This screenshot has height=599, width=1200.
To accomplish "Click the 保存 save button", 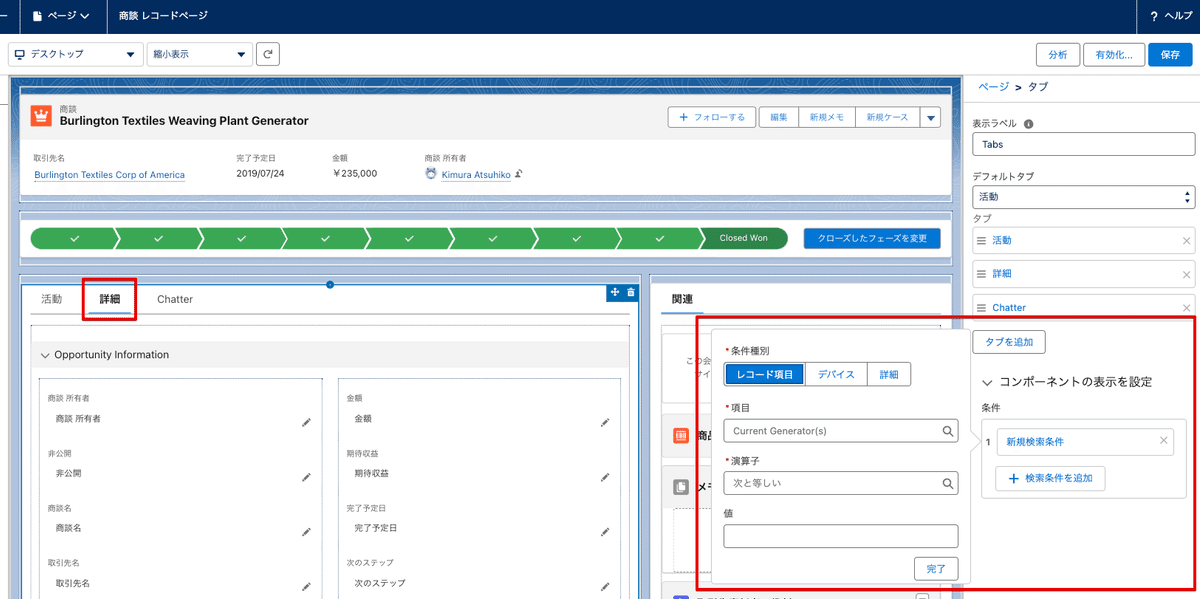I will pos(1170,55).
